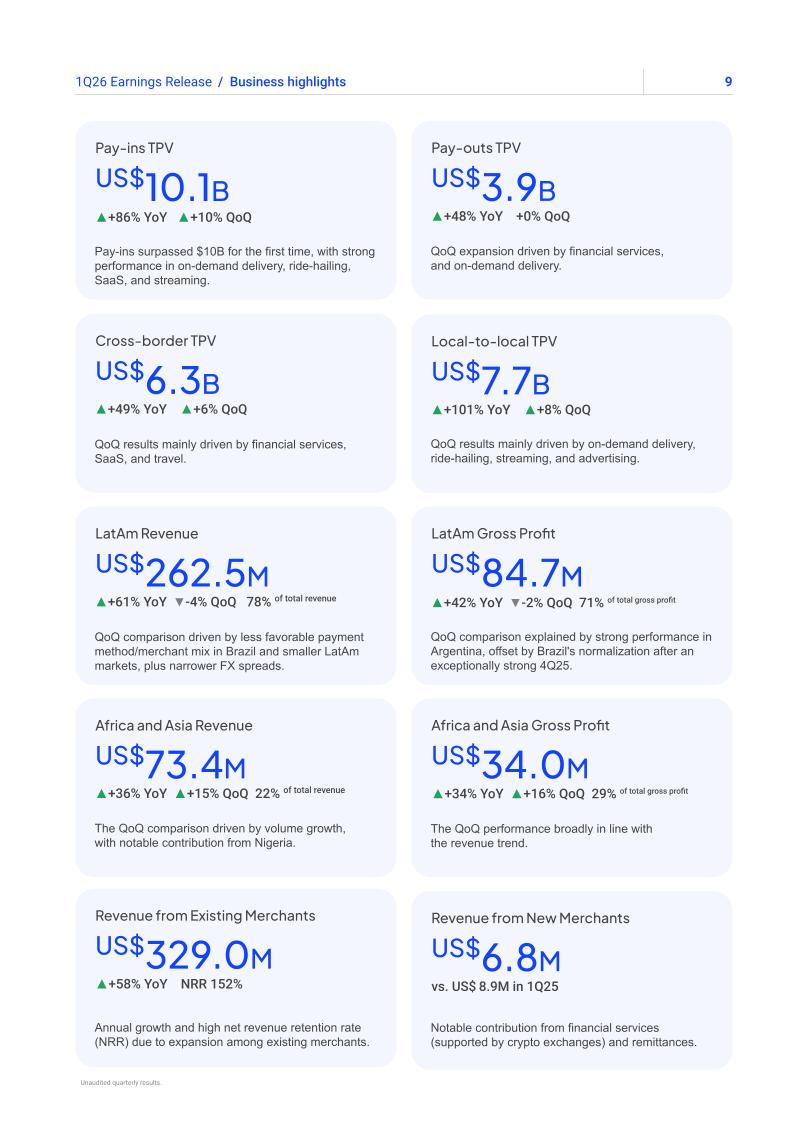The image size is (808, 1121).
Task: Click the US$3.9B Pay-outs figure
Action: pos(493,185)
